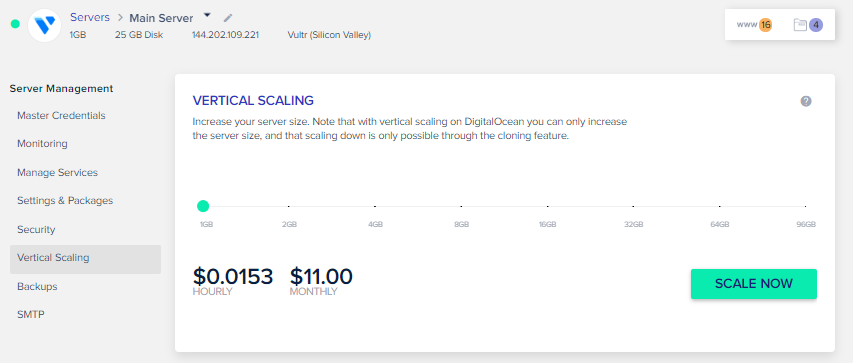Click the www applications count icon
Viewport: 853px width, 363px height.
(754, 24)
